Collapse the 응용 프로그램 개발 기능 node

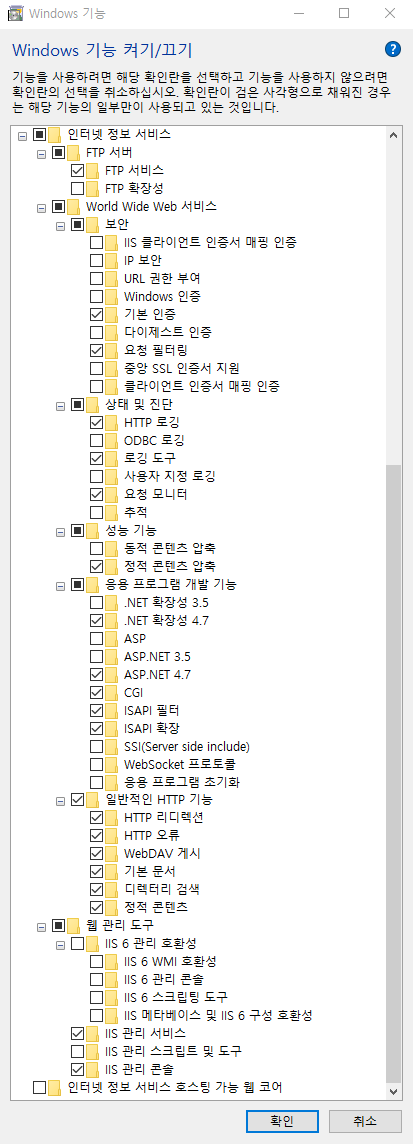(60, 585)
